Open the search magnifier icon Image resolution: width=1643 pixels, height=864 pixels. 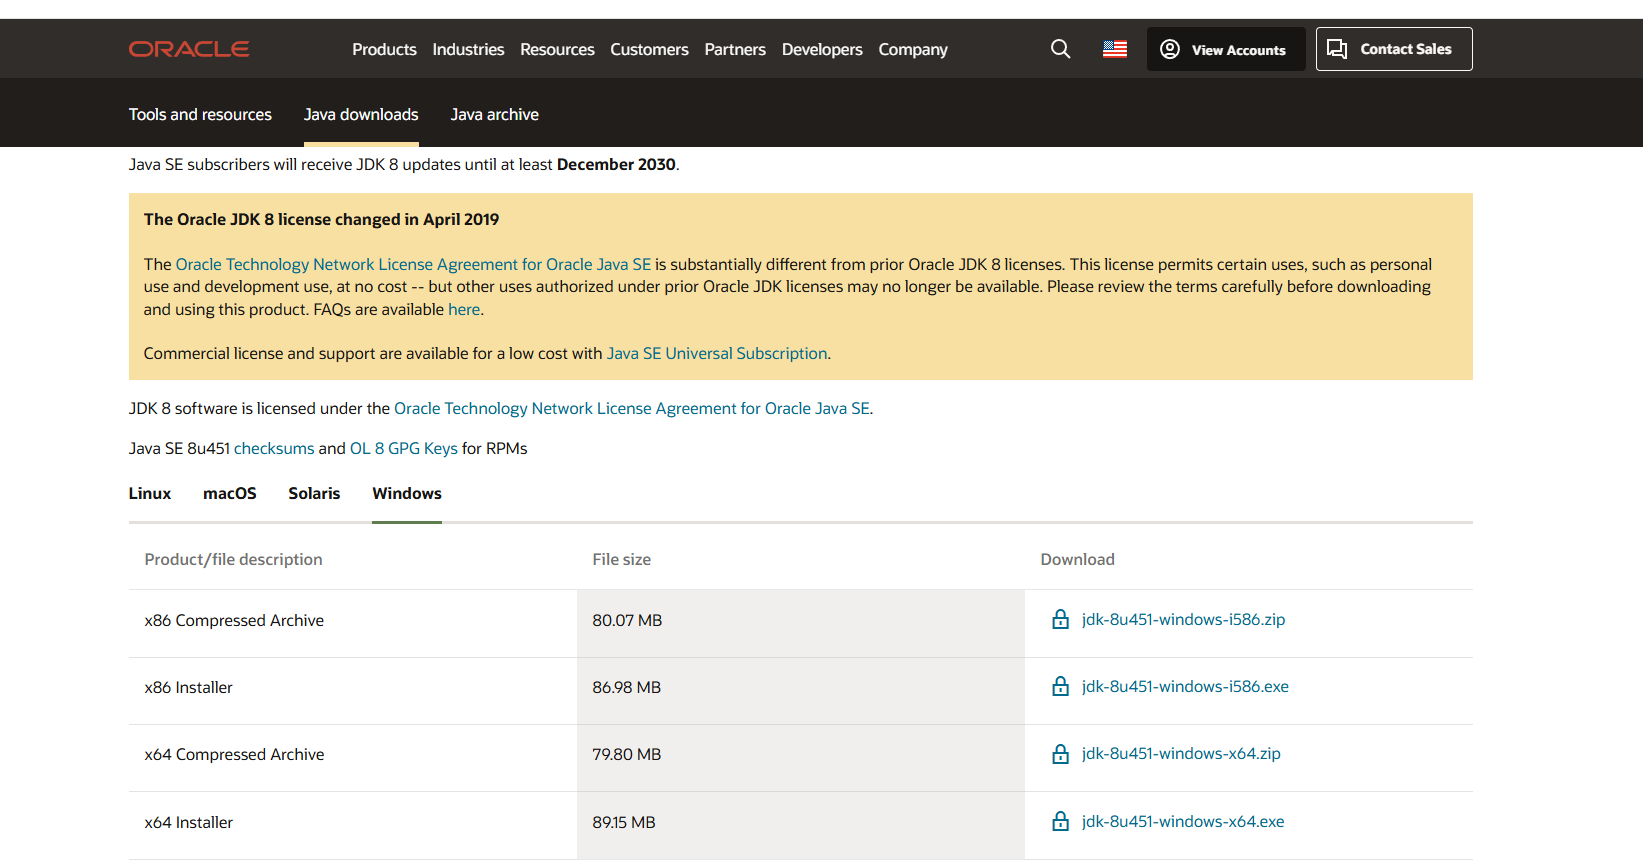(1061, 49)
